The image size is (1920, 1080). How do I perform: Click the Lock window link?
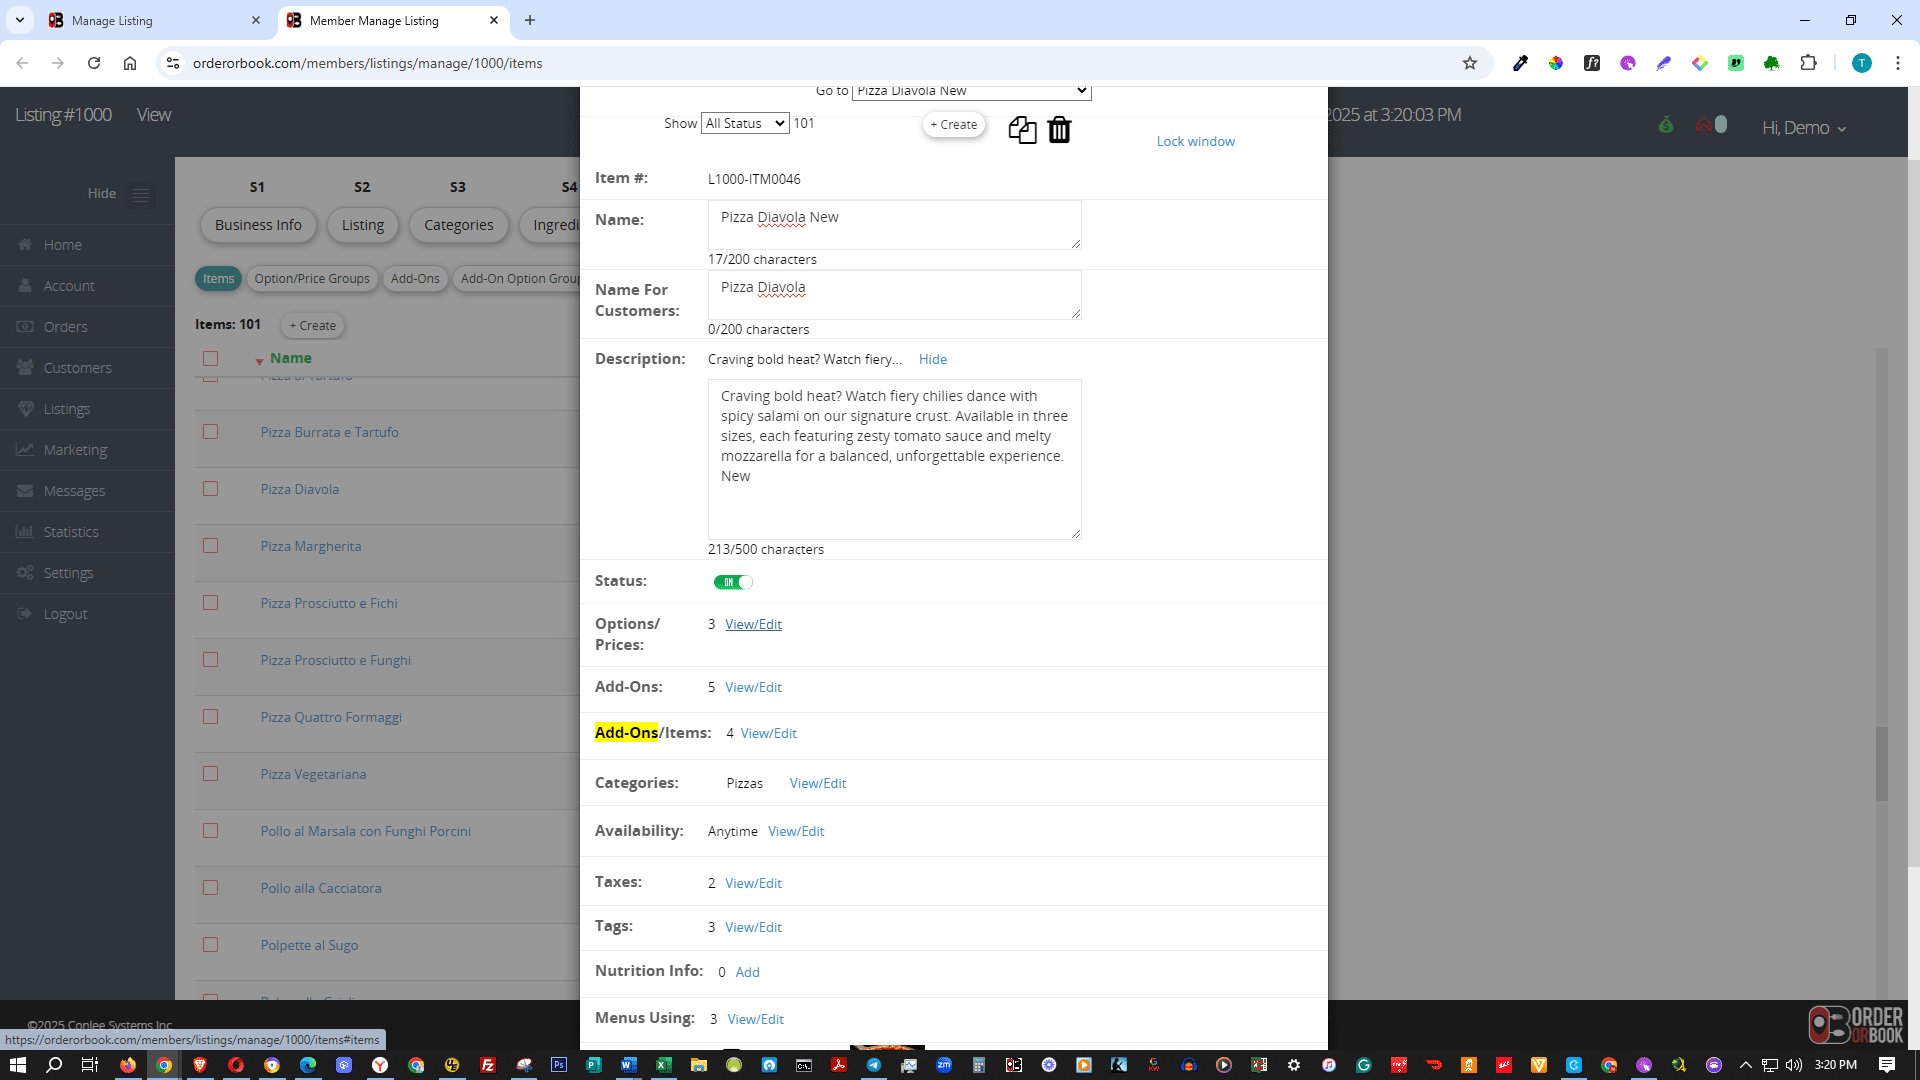(x=1195, y=141)
